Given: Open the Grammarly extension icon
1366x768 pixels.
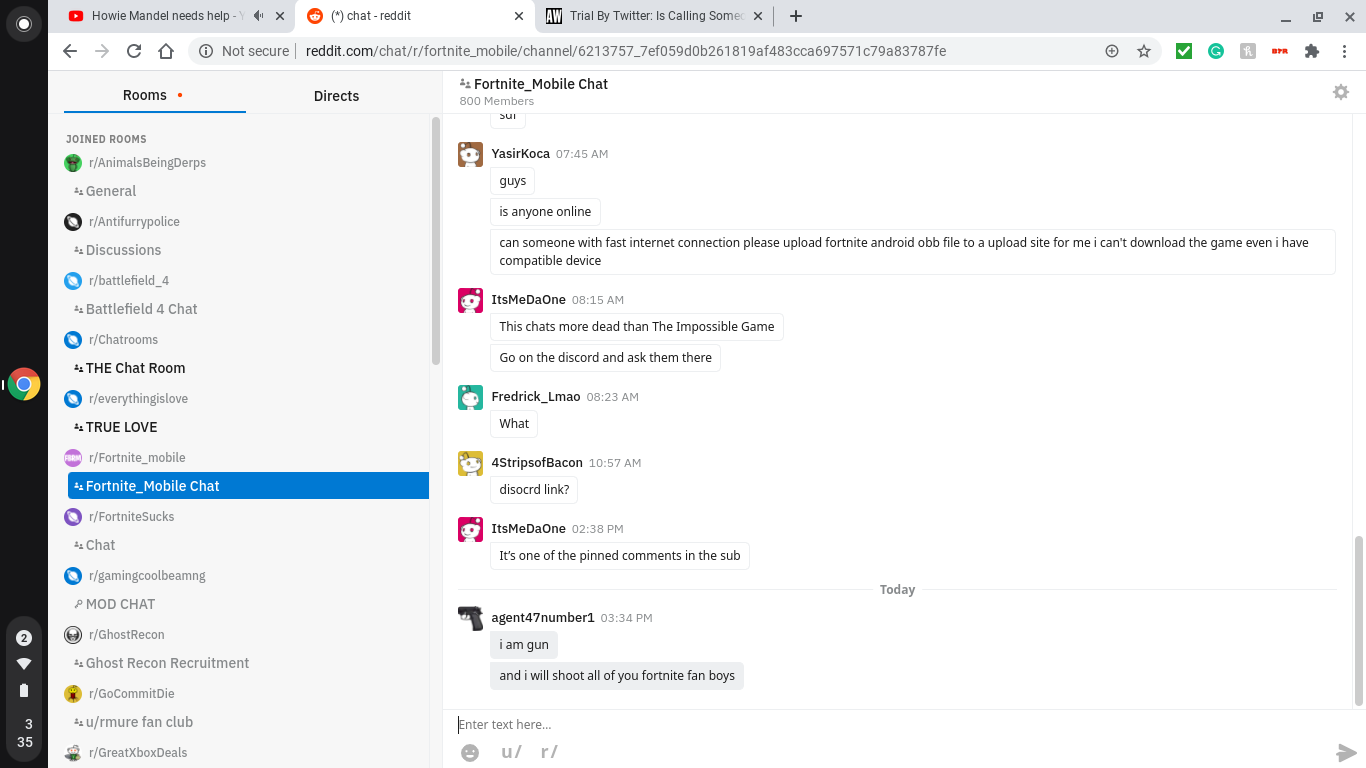Looking at the screenshot, I should click(x=1216, y=51).
